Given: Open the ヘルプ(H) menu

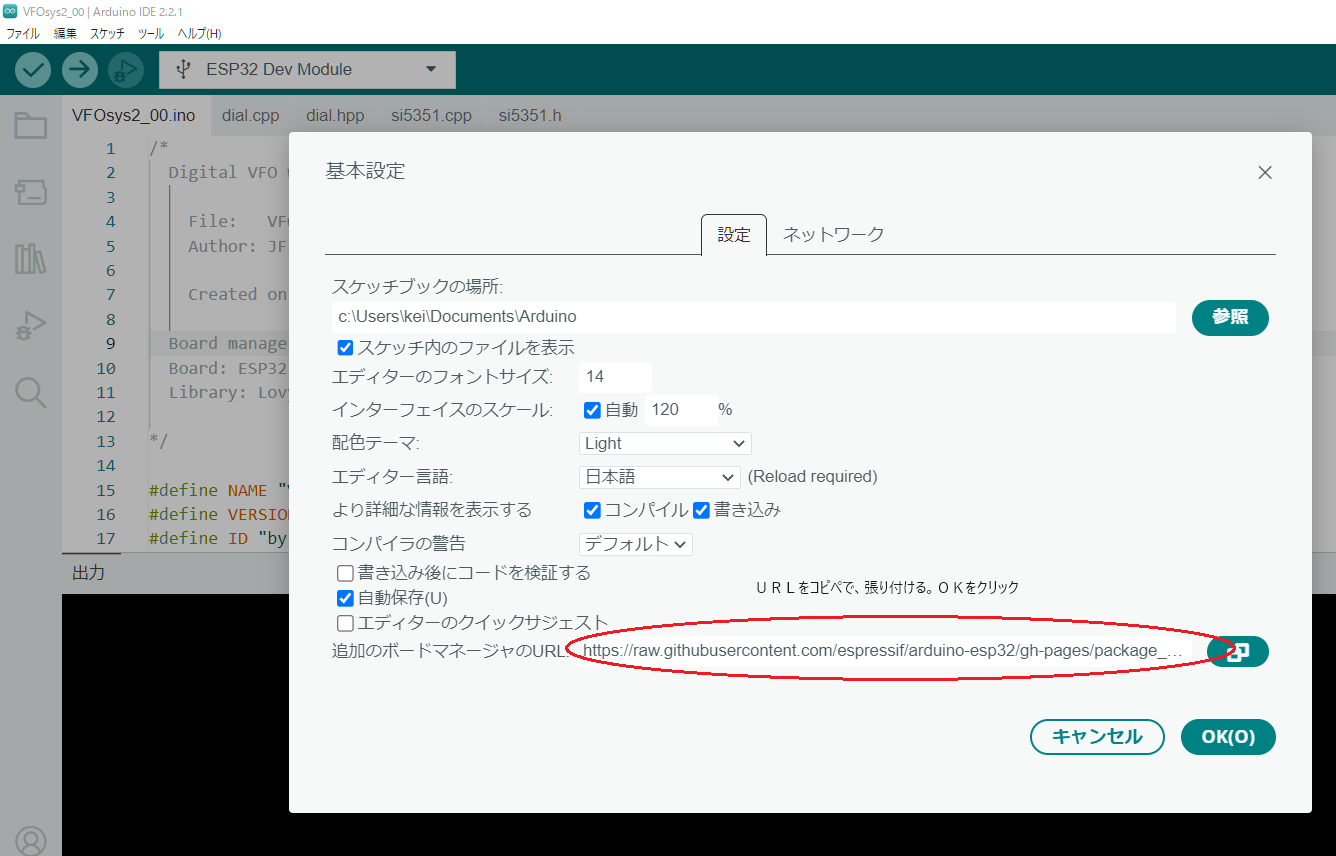Looking at the screenshot, I should [199, 33].
